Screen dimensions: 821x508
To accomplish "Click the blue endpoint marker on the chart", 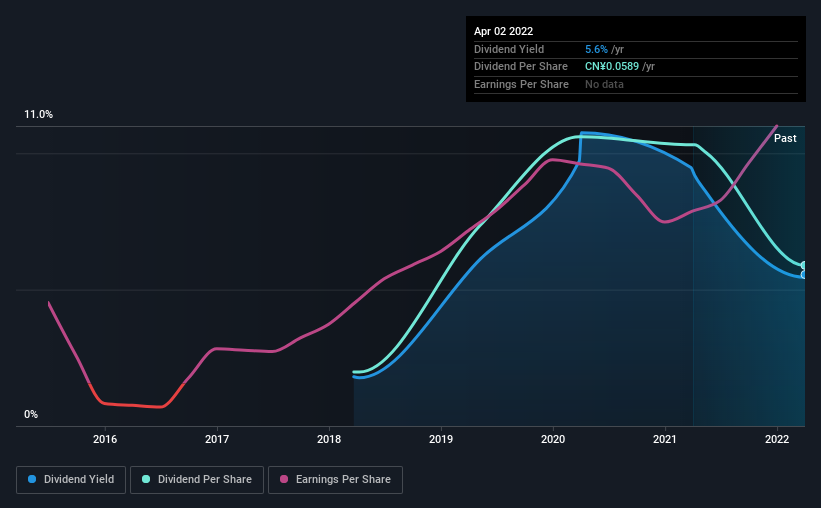I will point(804,274).
